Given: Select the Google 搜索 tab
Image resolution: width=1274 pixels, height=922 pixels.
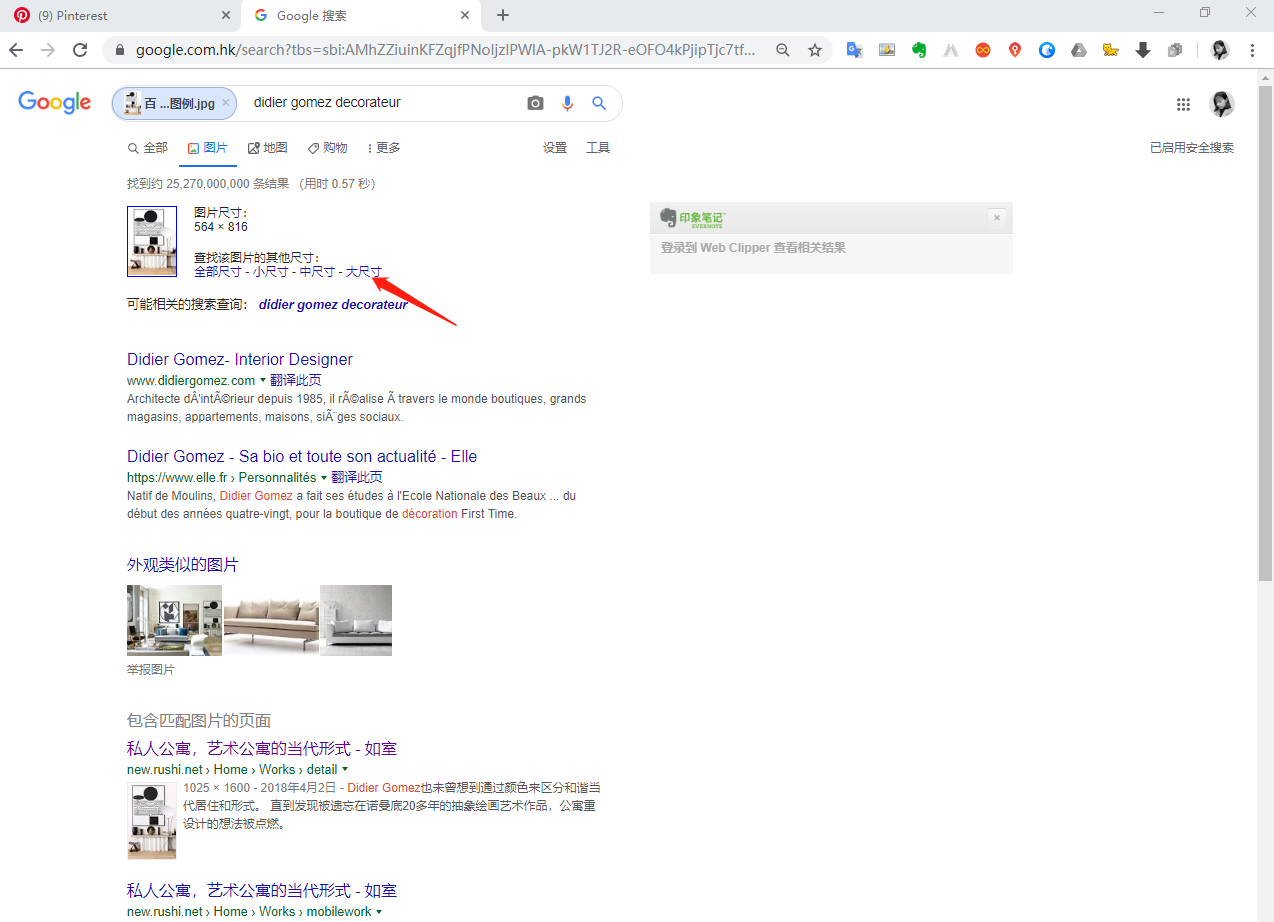Looking at the screenshot, I should click(361, 15).
